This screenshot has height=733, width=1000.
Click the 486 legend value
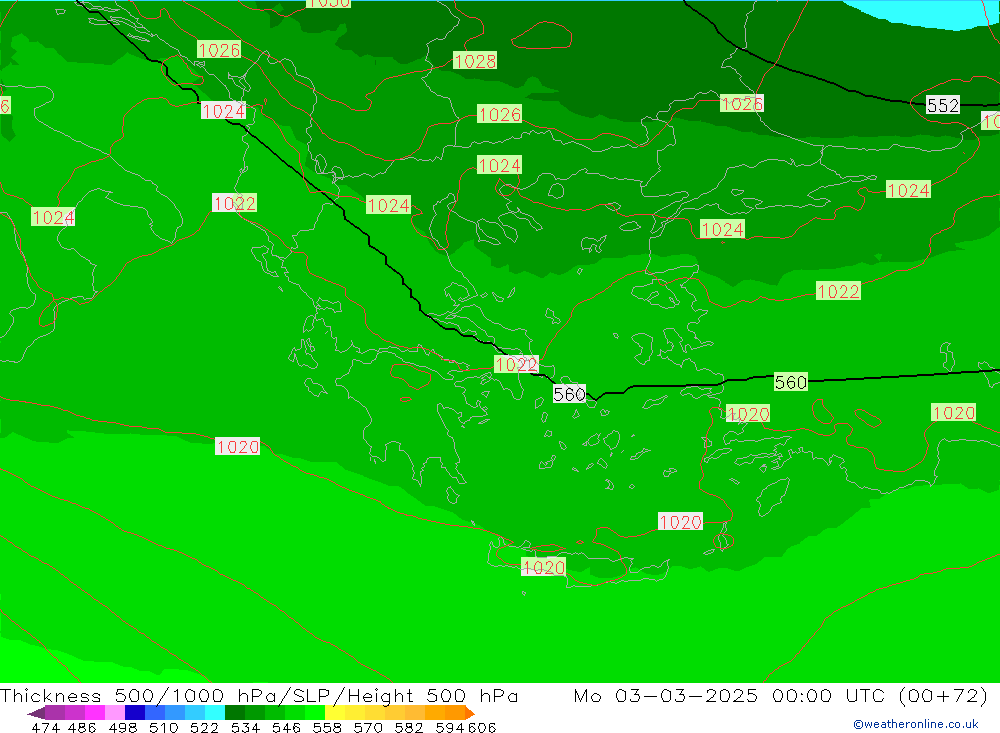coord(82,727)
